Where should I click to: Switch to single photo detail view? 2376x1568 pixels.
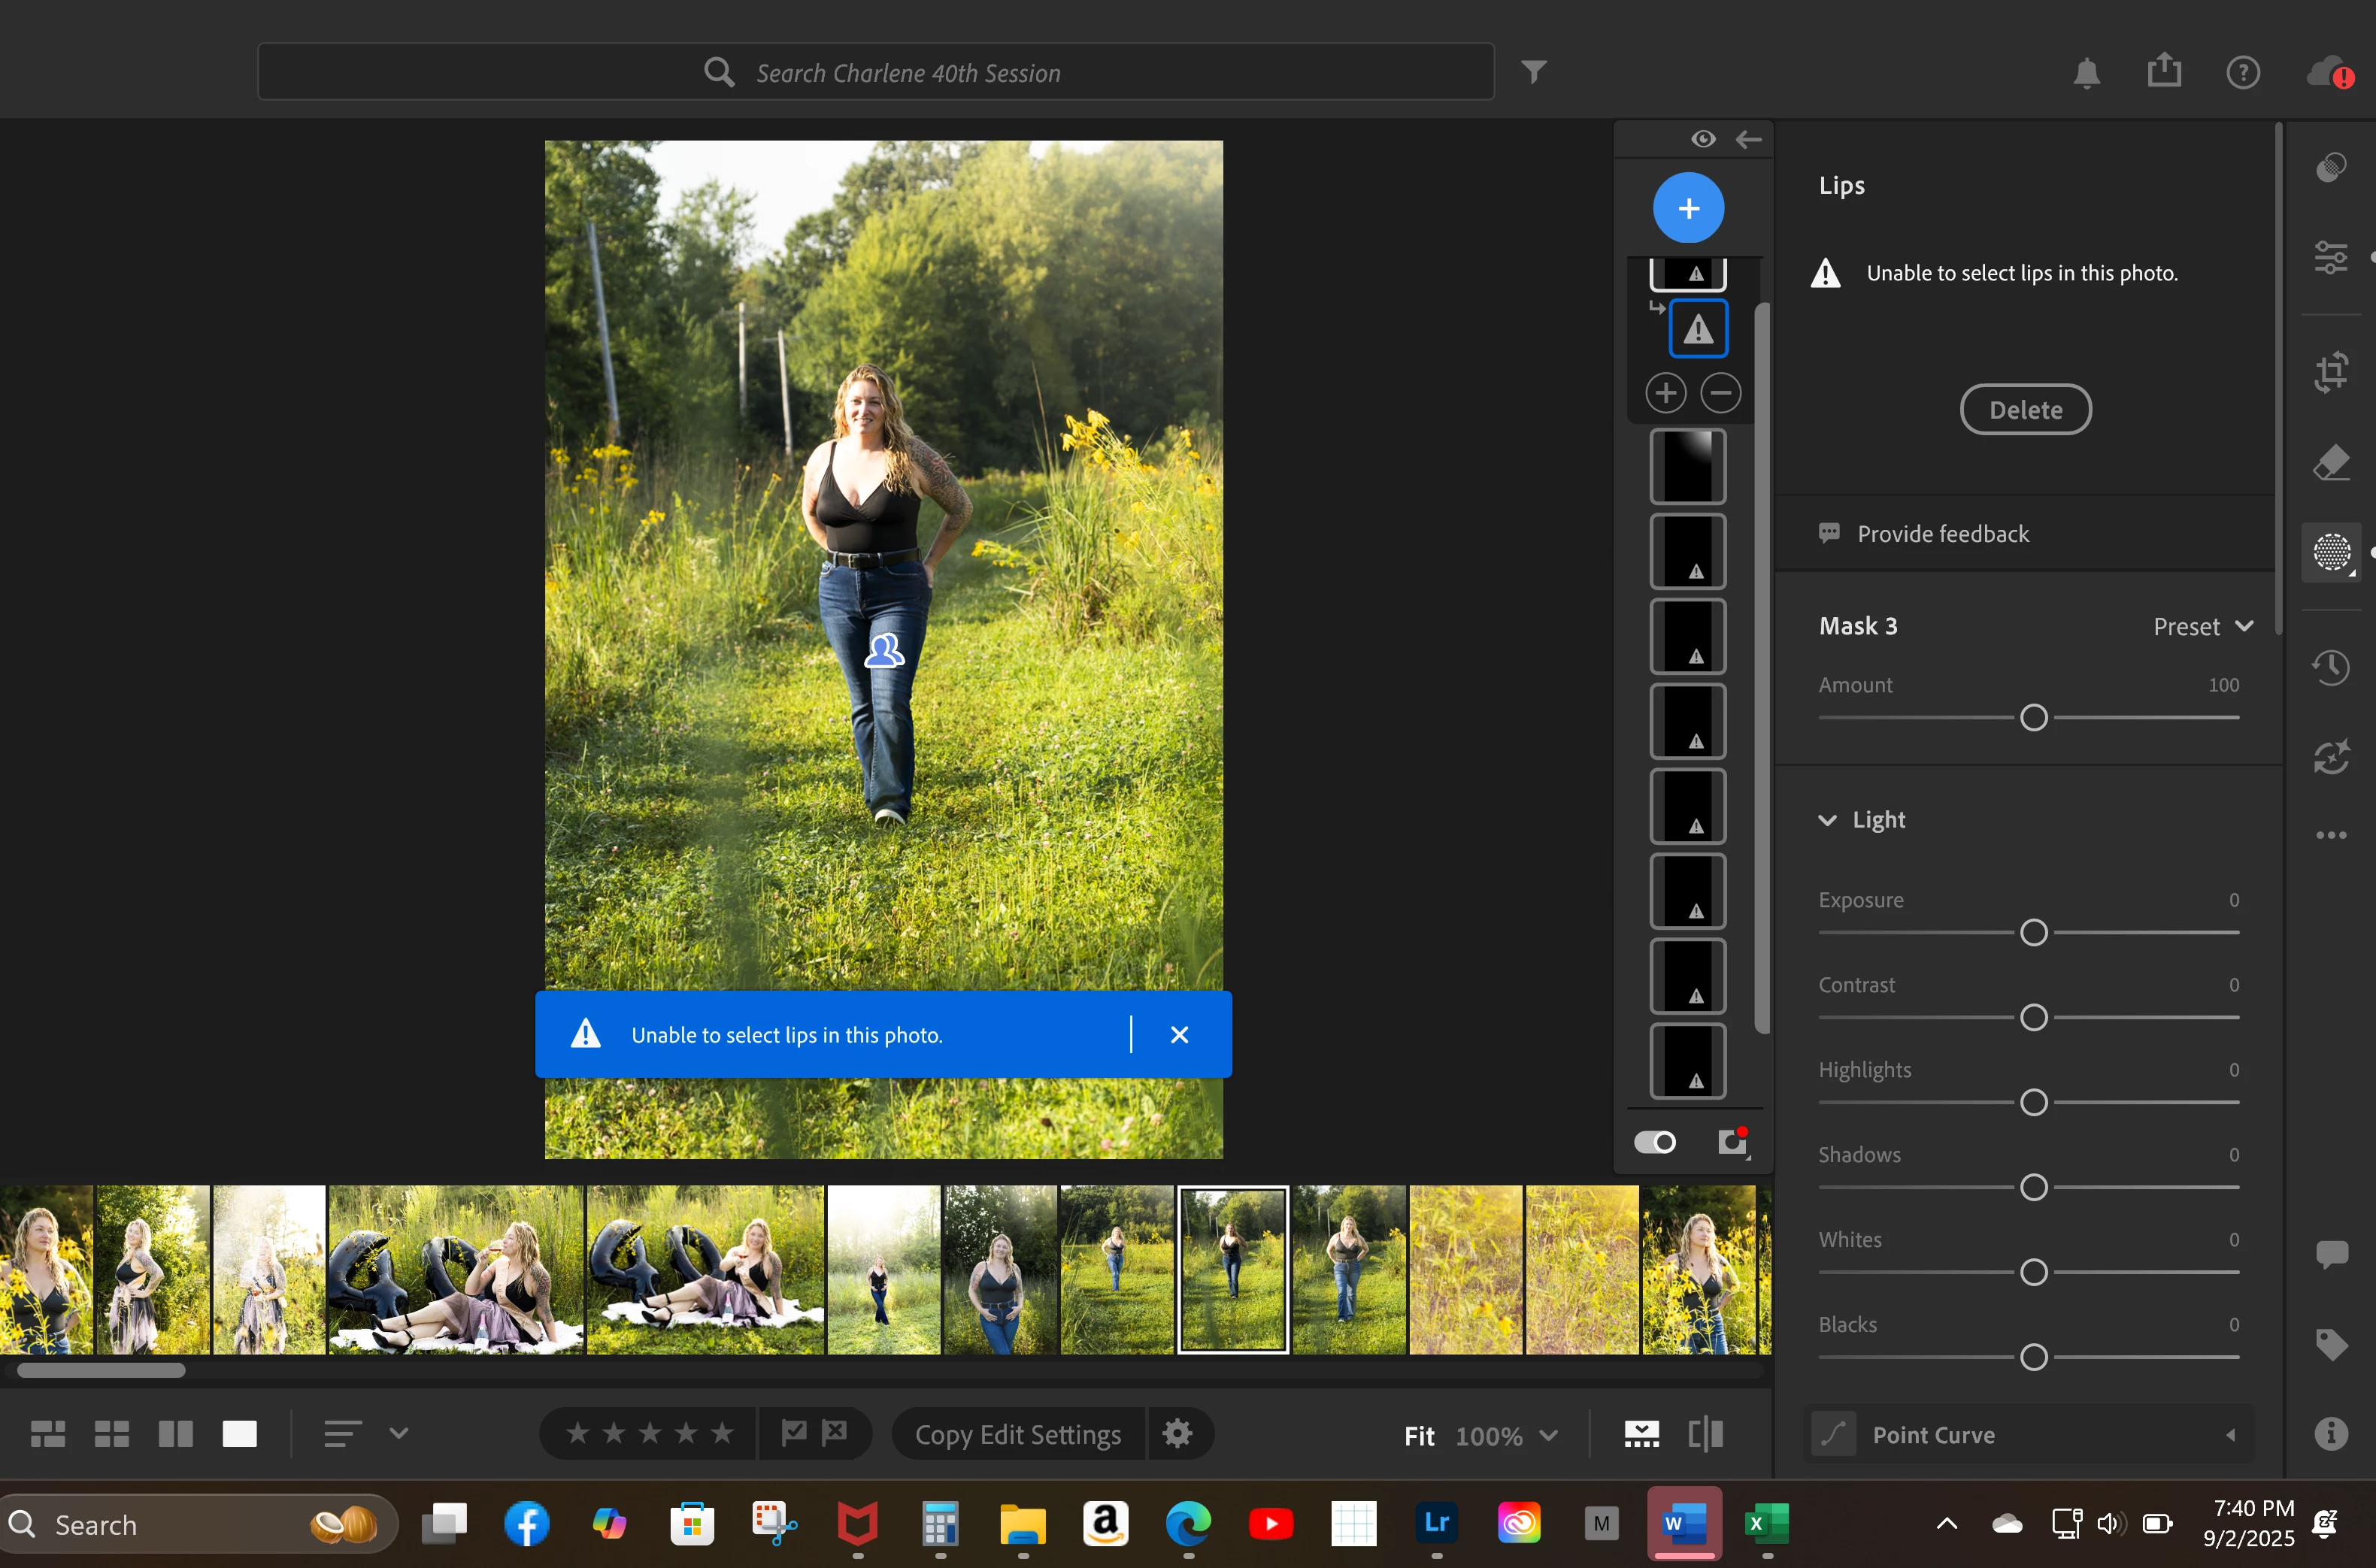[239, 1434]
